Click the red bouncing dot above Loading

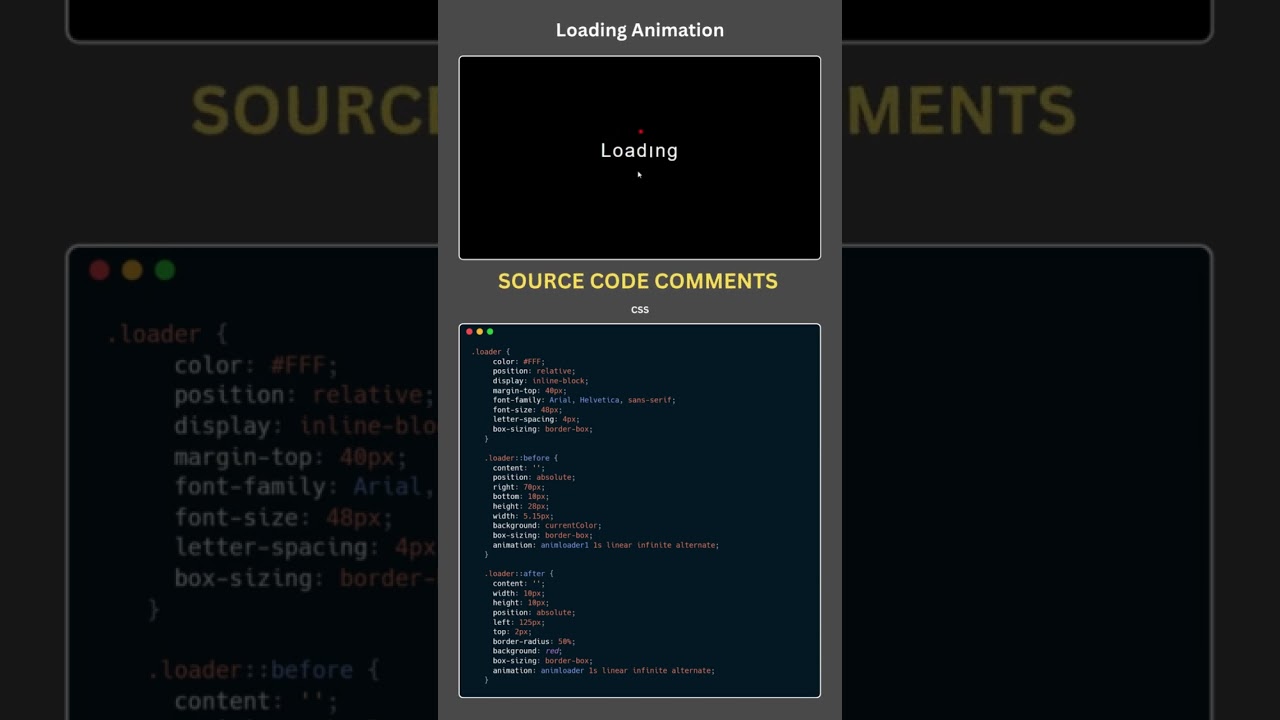coord(640,131)
